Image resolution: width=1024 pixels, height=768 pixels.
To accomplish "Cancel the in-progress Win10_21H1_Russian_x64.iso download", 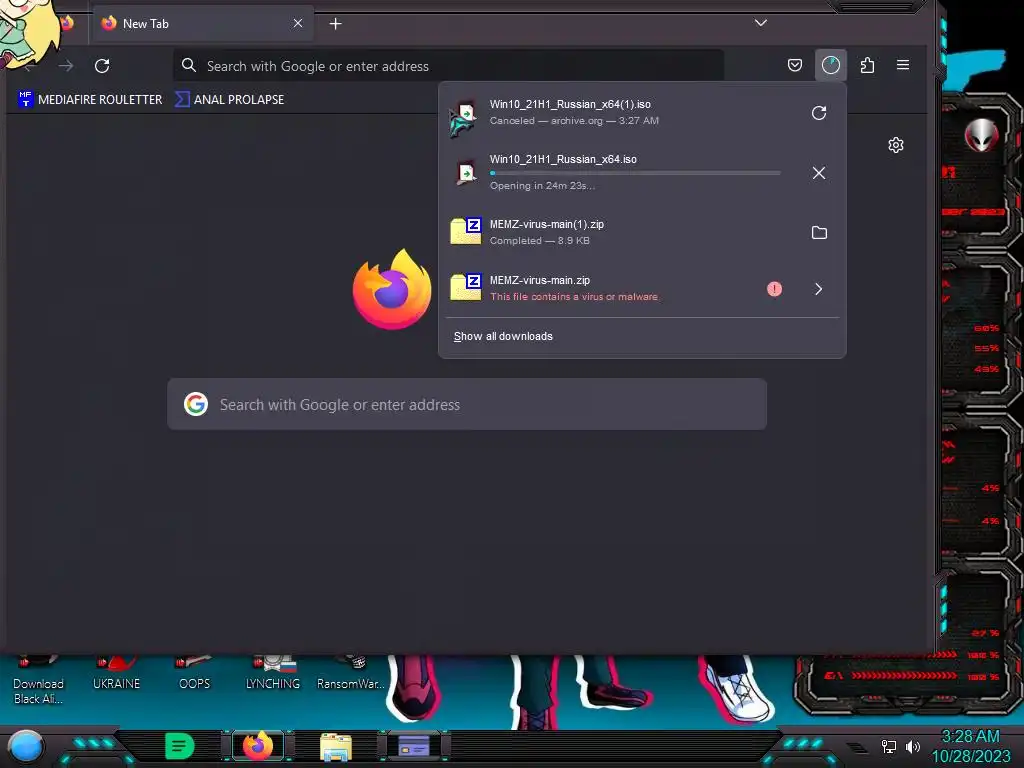I will (819, 173).
